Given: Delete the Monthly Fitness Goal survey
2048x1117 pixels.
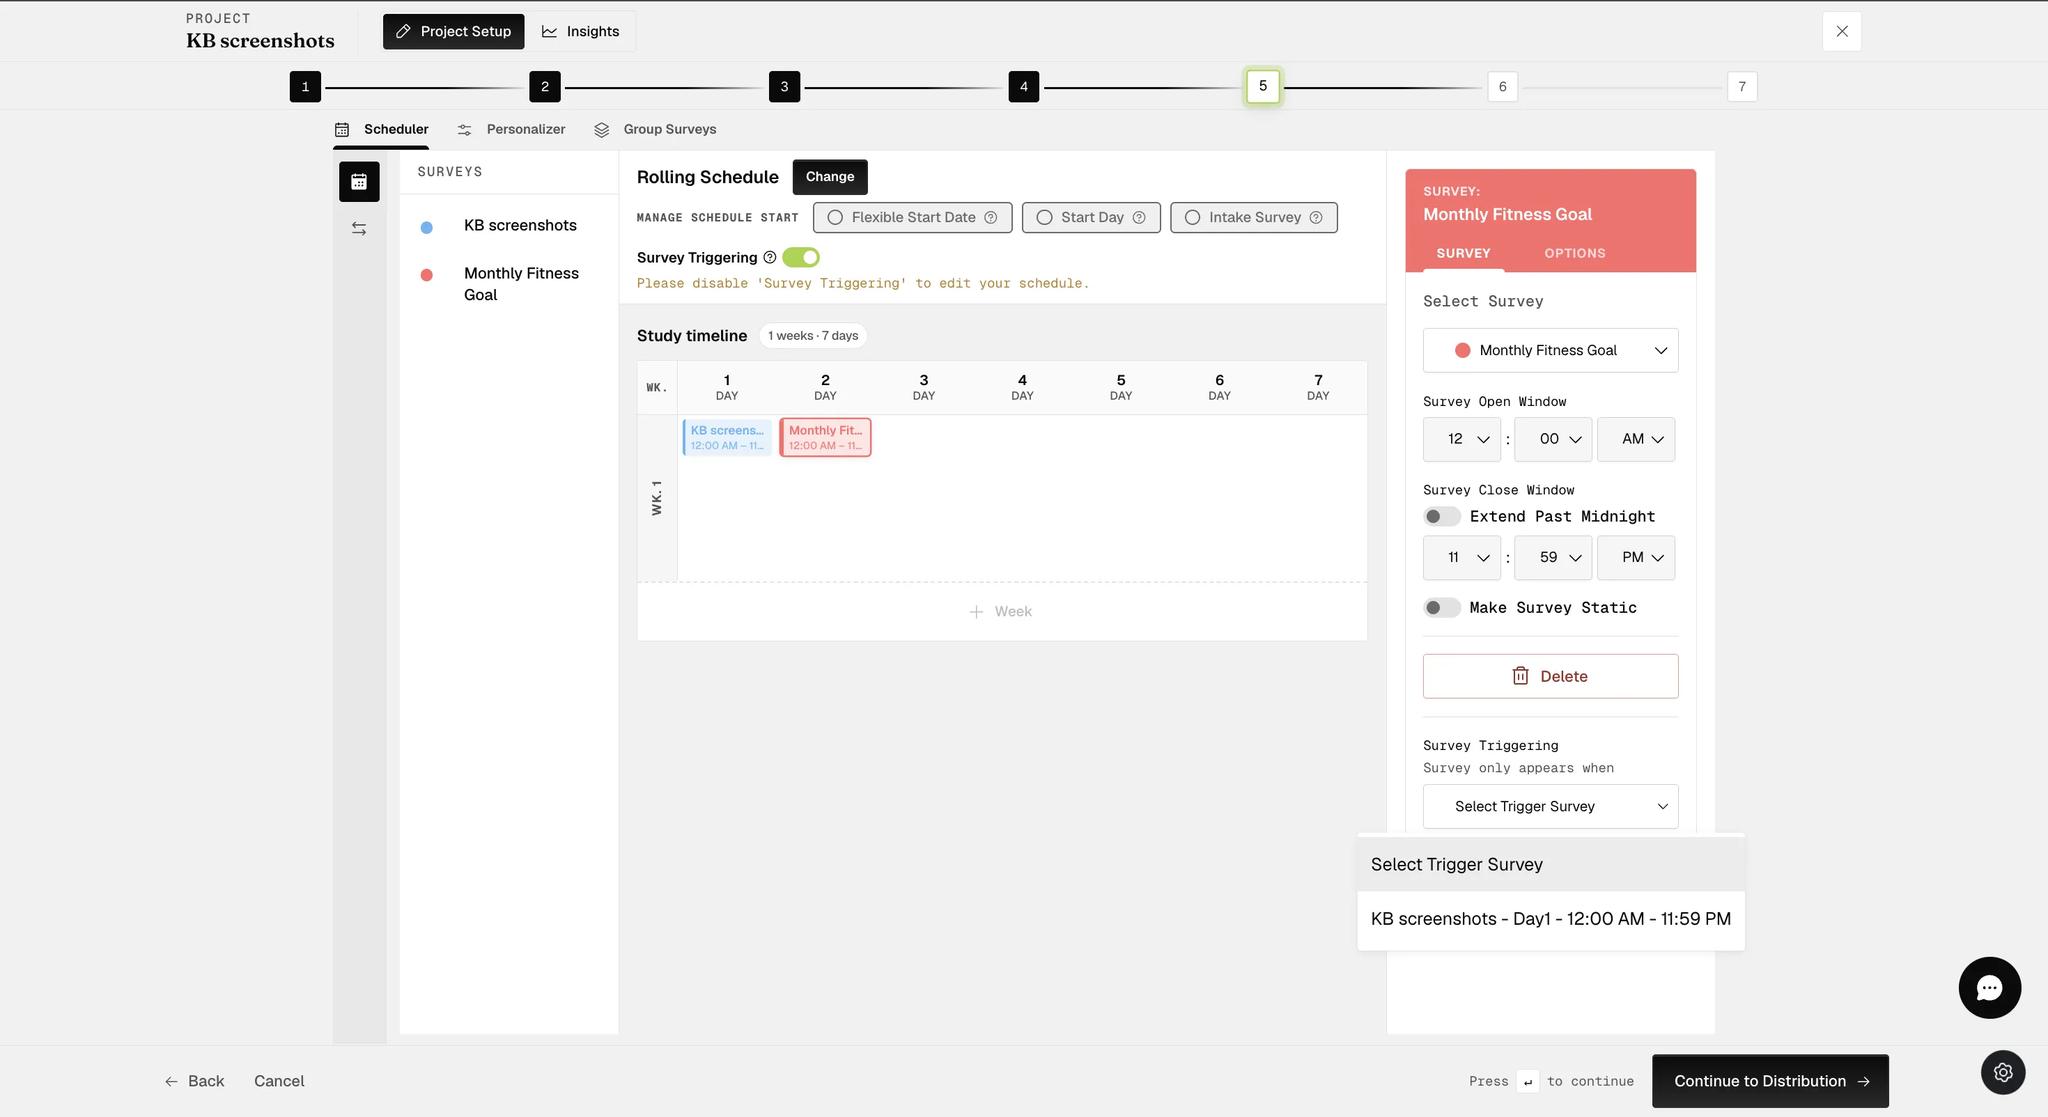Looking at the screenshot, I should [x=1550, y=676].
